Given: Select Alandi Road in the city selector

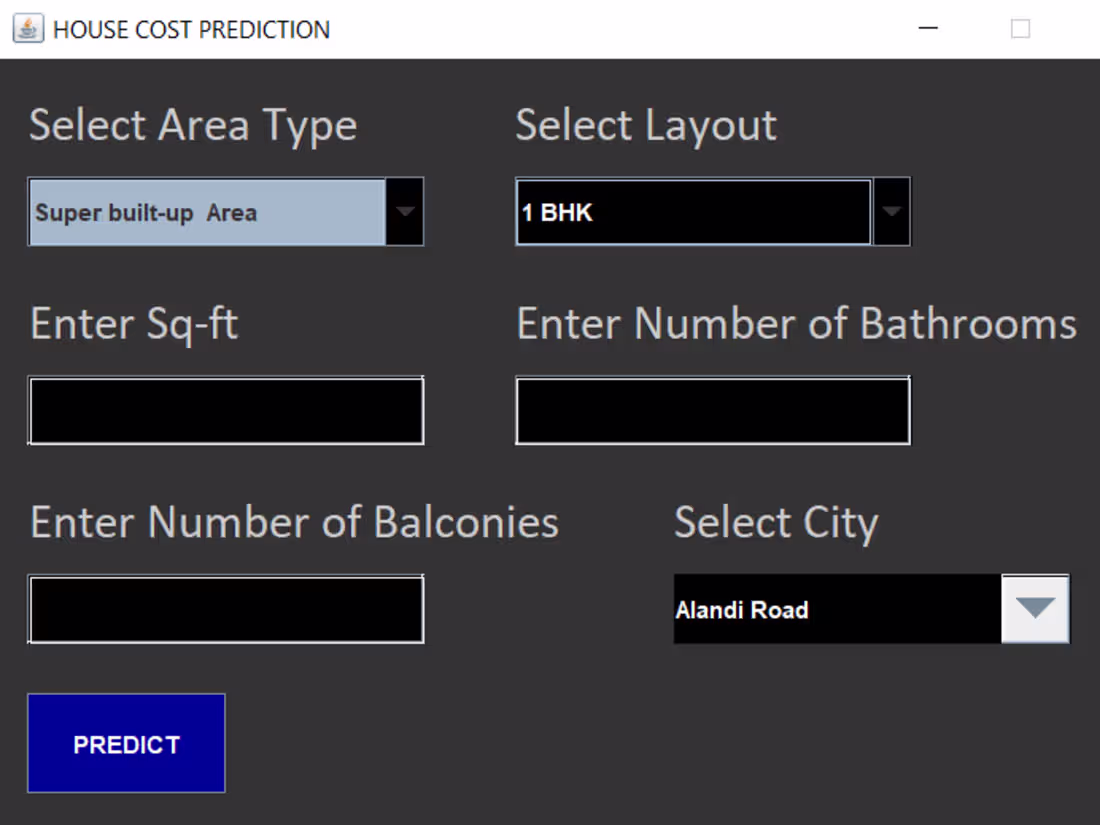Looking at the screenshot, I should point(742,609).
